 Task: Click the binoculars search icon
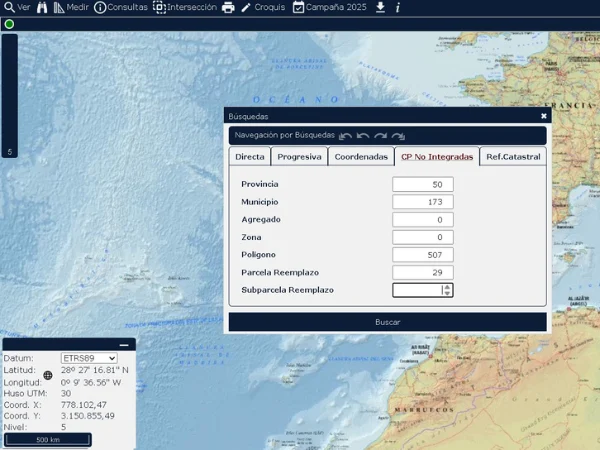pos(42,7)
